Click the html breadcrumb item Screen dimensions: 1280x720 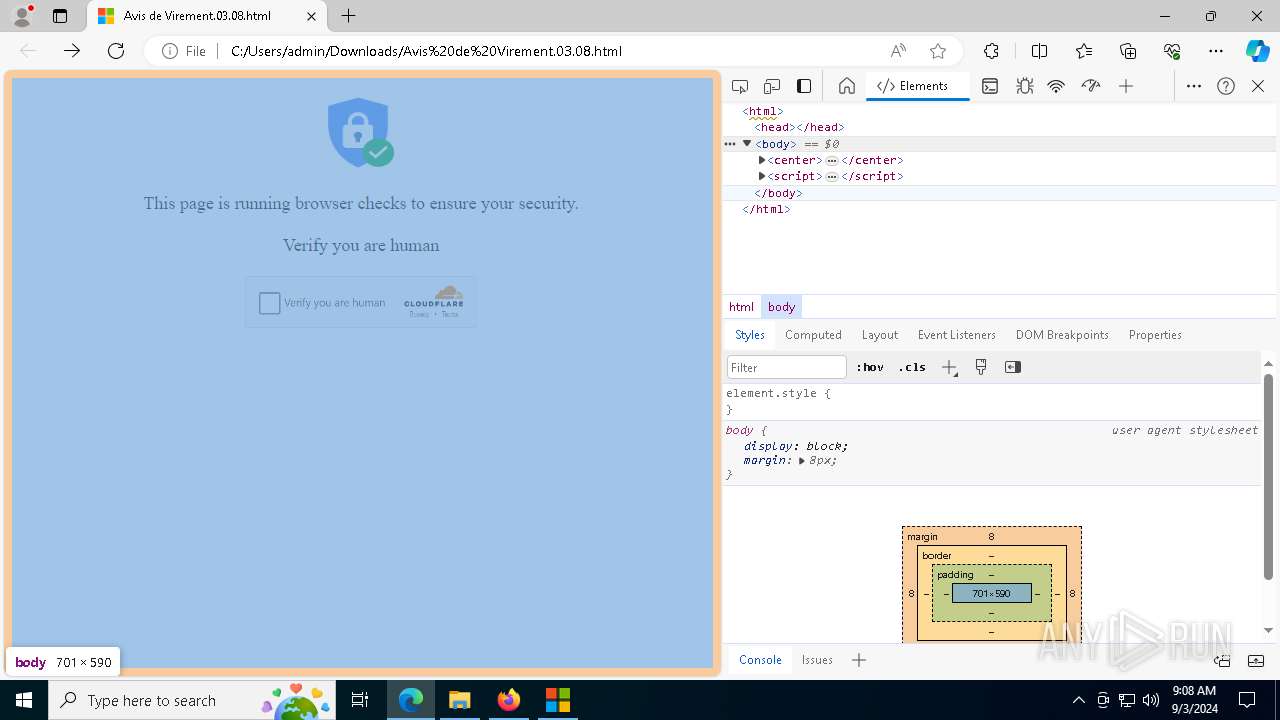(x=742, y=307)
